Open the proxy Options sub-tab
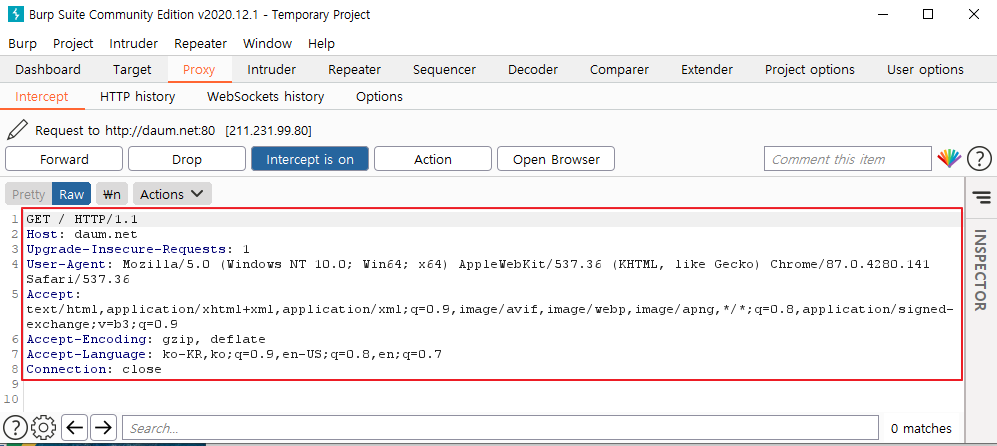The height and width of the screenshot is (446, 997). (379, 97)
